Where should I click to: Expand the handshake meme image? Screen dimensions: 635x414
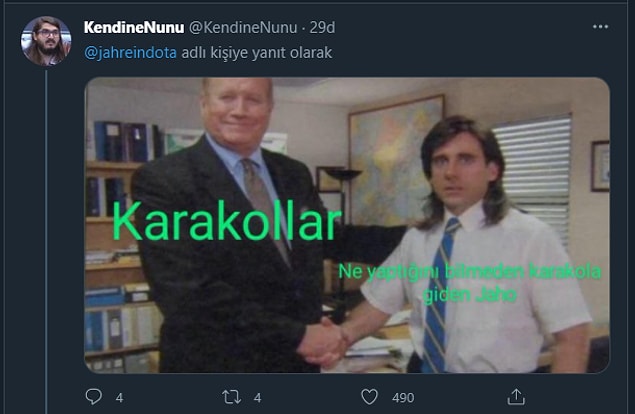pyautogui.click(x=347, y=225)
